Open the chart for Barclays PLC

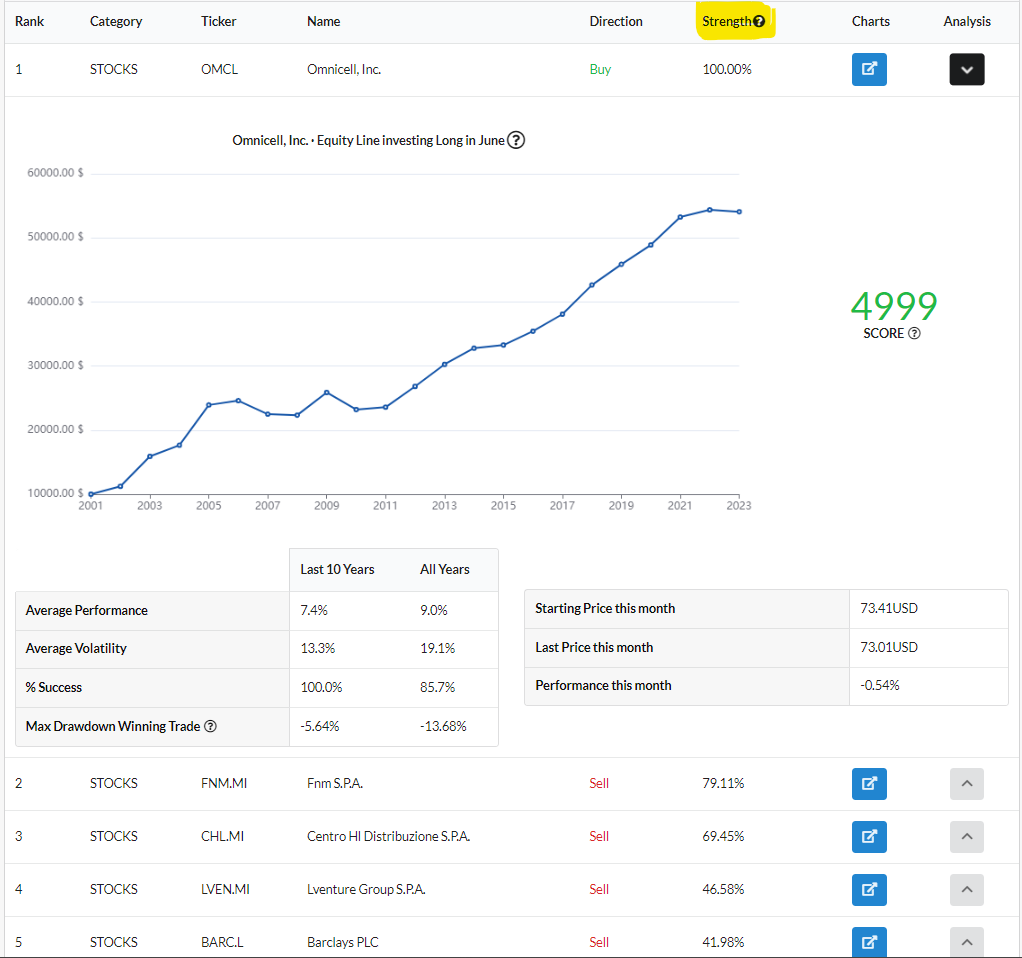[x=869, y=942]
